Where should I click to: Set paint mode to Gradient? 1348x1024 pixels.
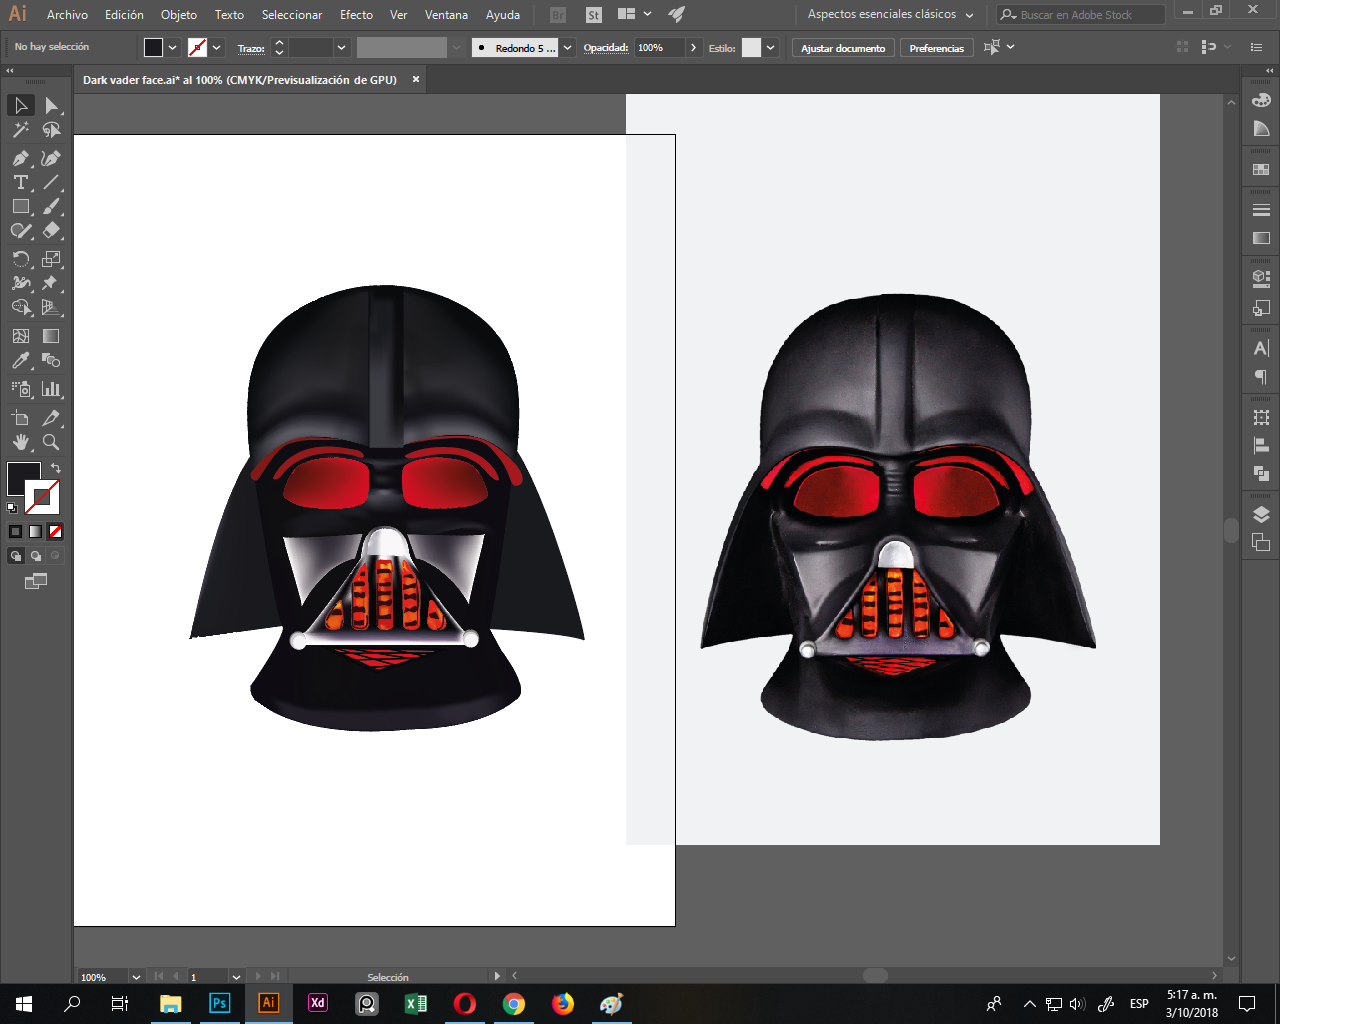(x=35, y=531)
